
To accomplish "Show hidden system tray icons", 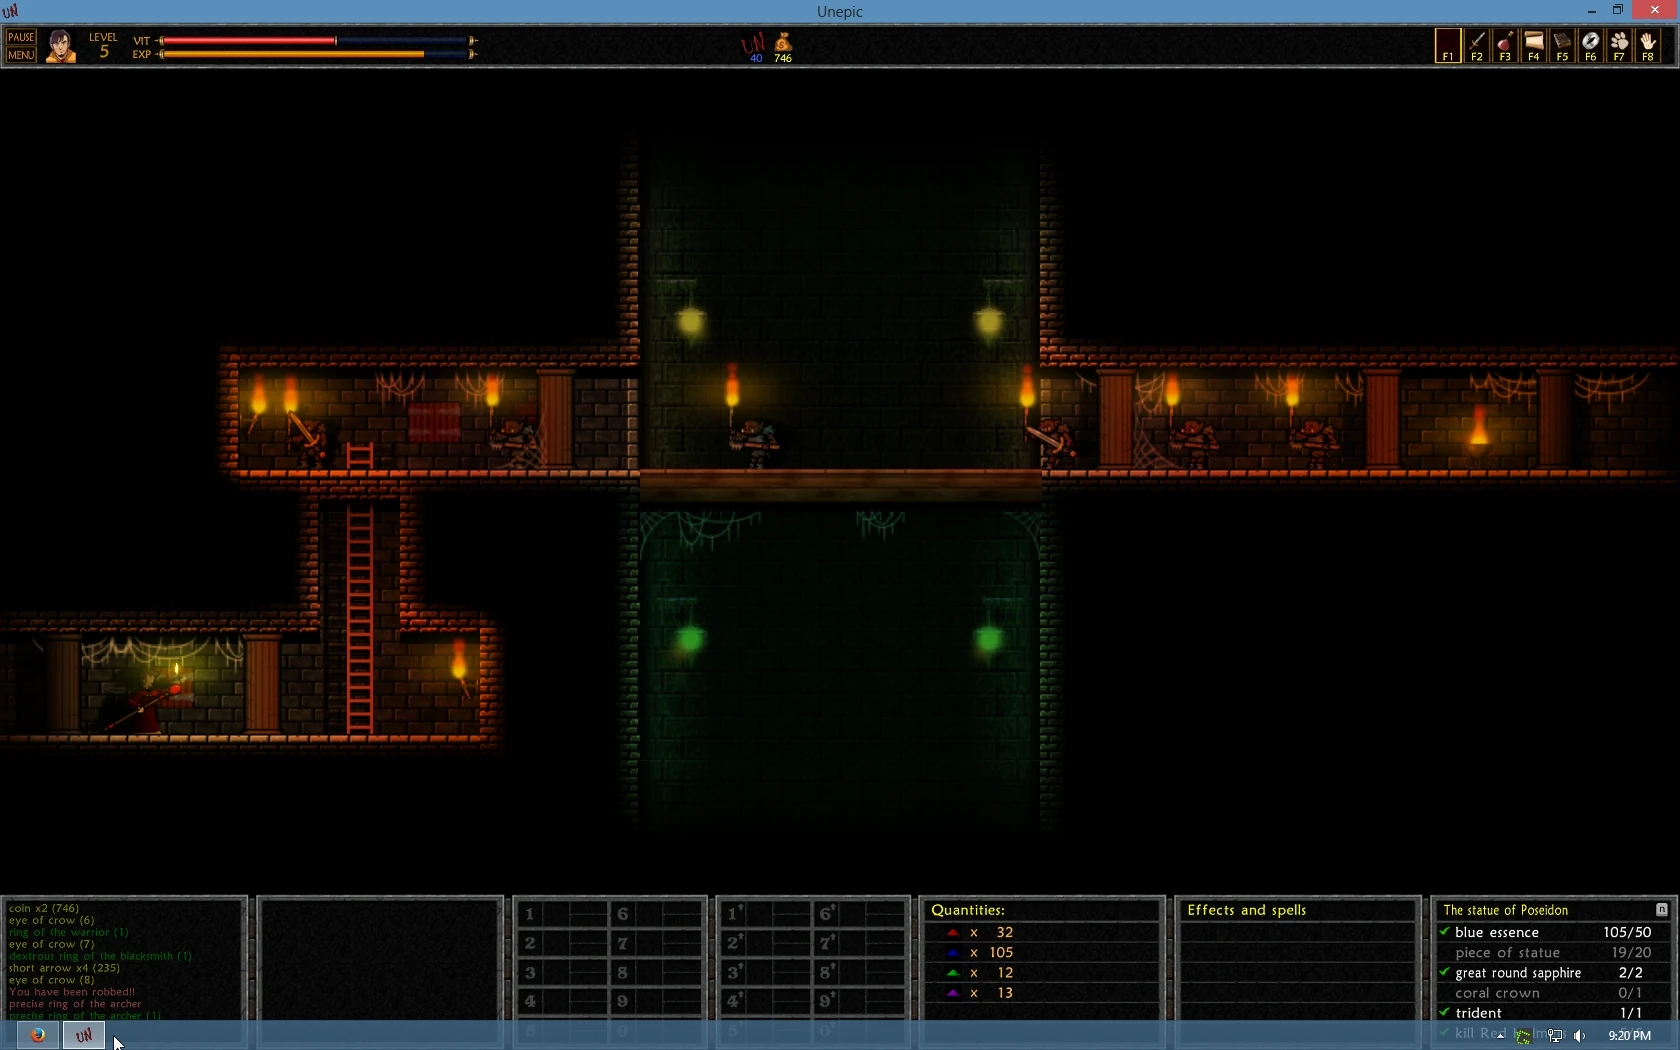I will (x=1501, y=1036).
